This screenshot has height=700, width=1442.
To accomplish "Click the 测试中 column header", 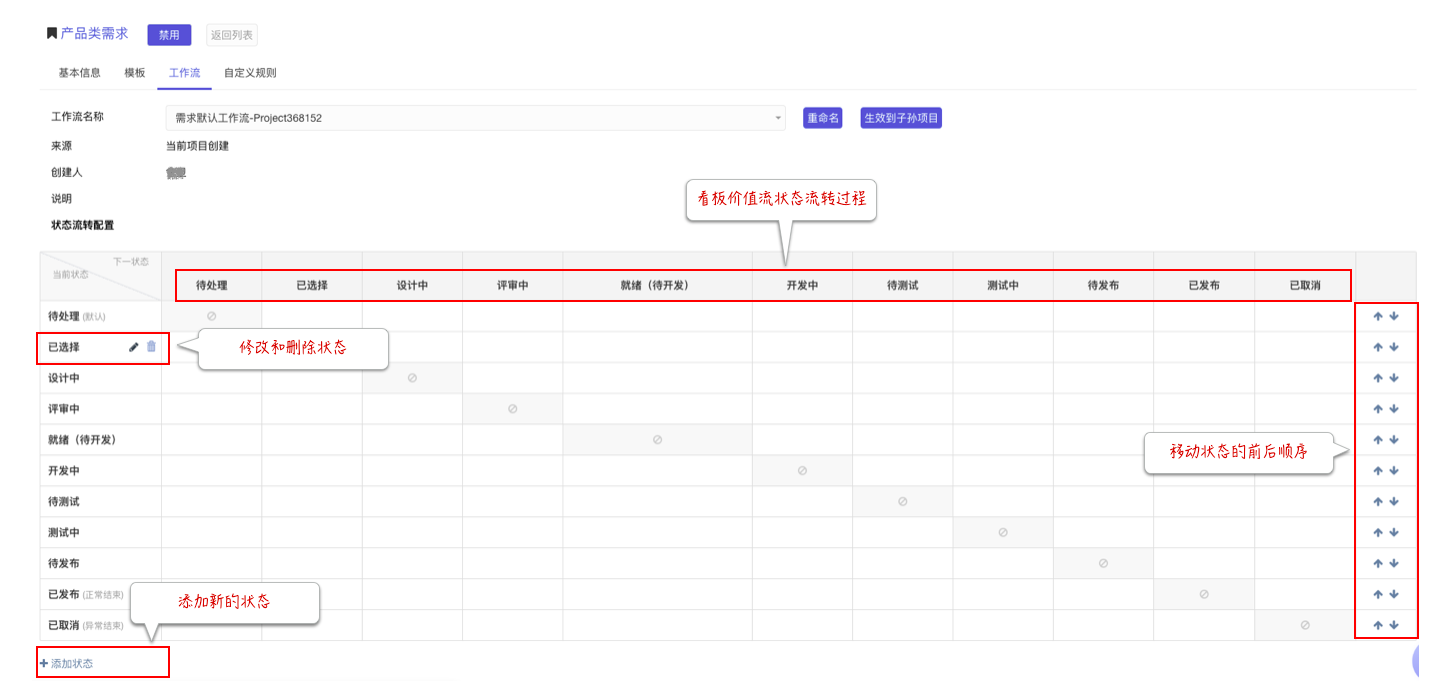I will click(1003, 285).
